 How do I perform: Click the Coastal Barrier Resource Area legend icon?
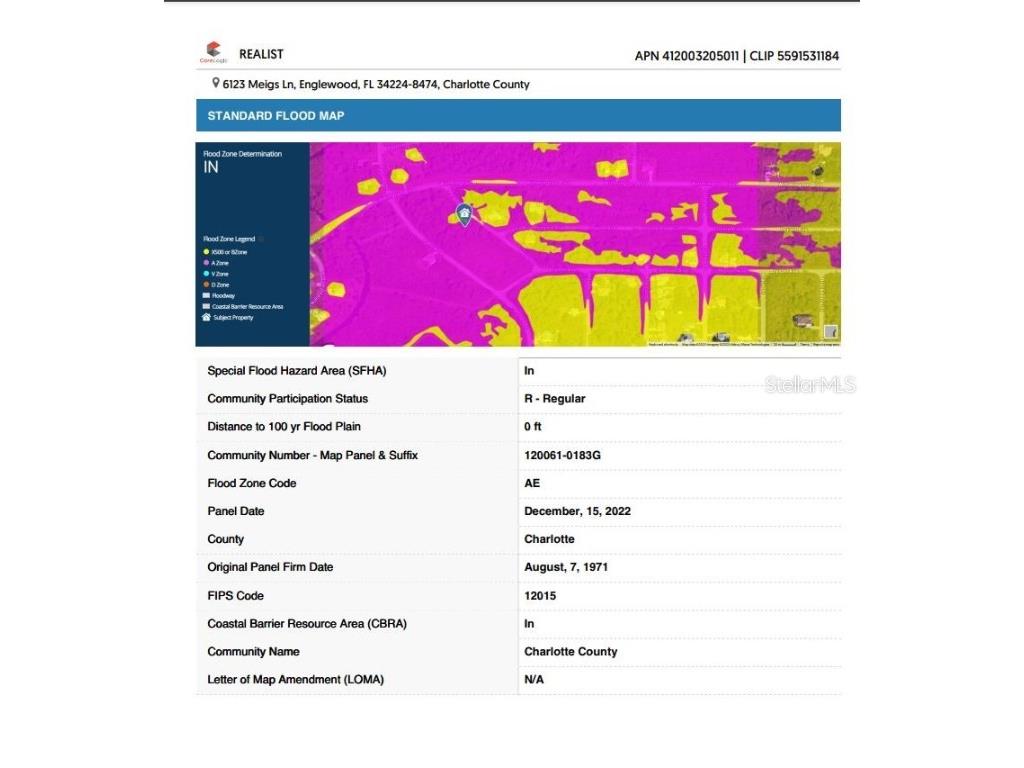(x=206, y=306)
